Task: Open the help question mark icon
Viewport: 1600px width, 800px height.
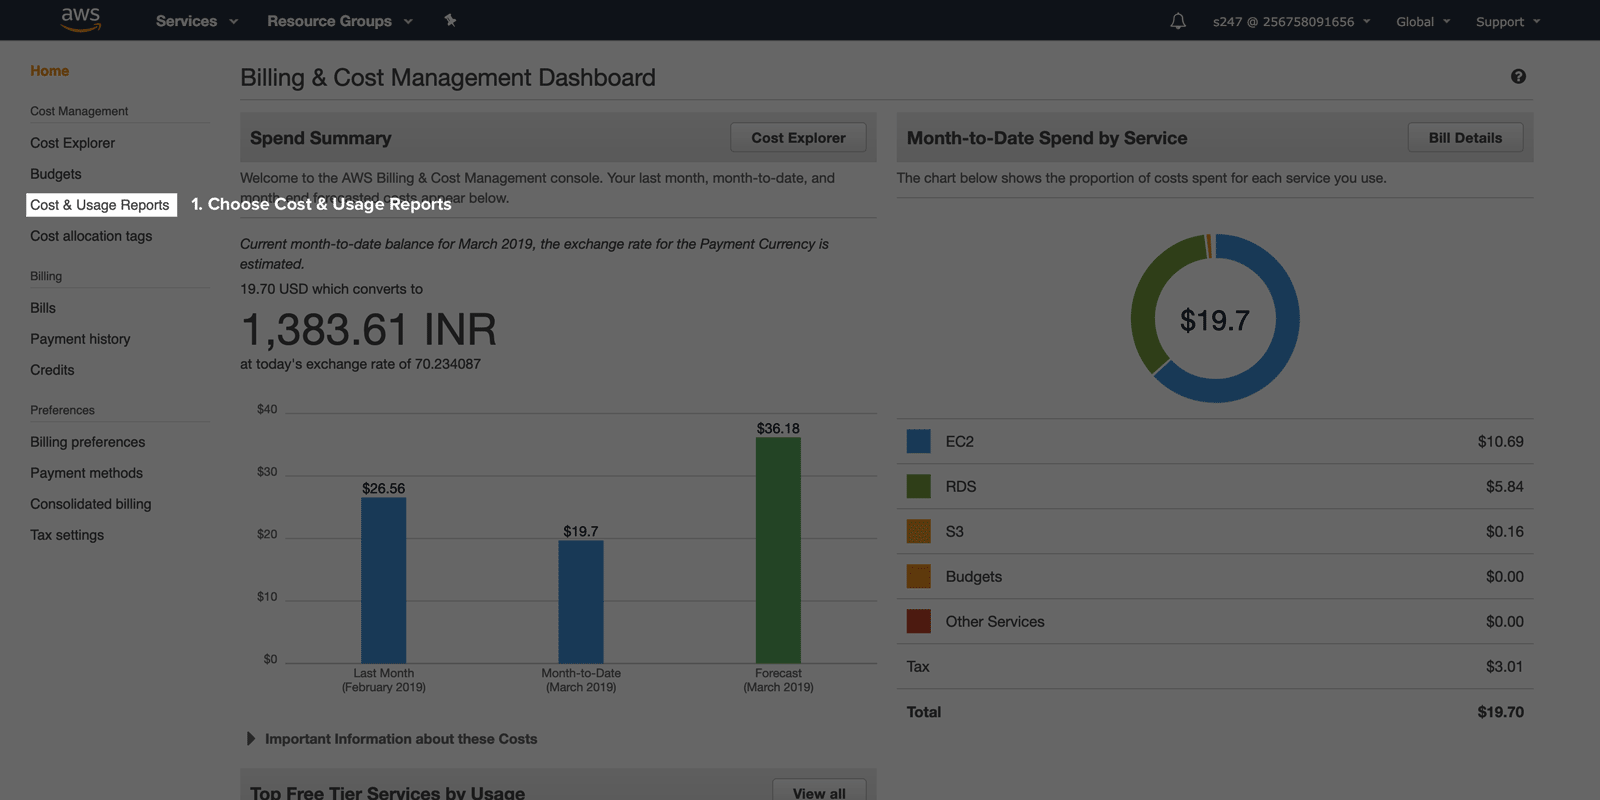Action: click(1518, 77)
